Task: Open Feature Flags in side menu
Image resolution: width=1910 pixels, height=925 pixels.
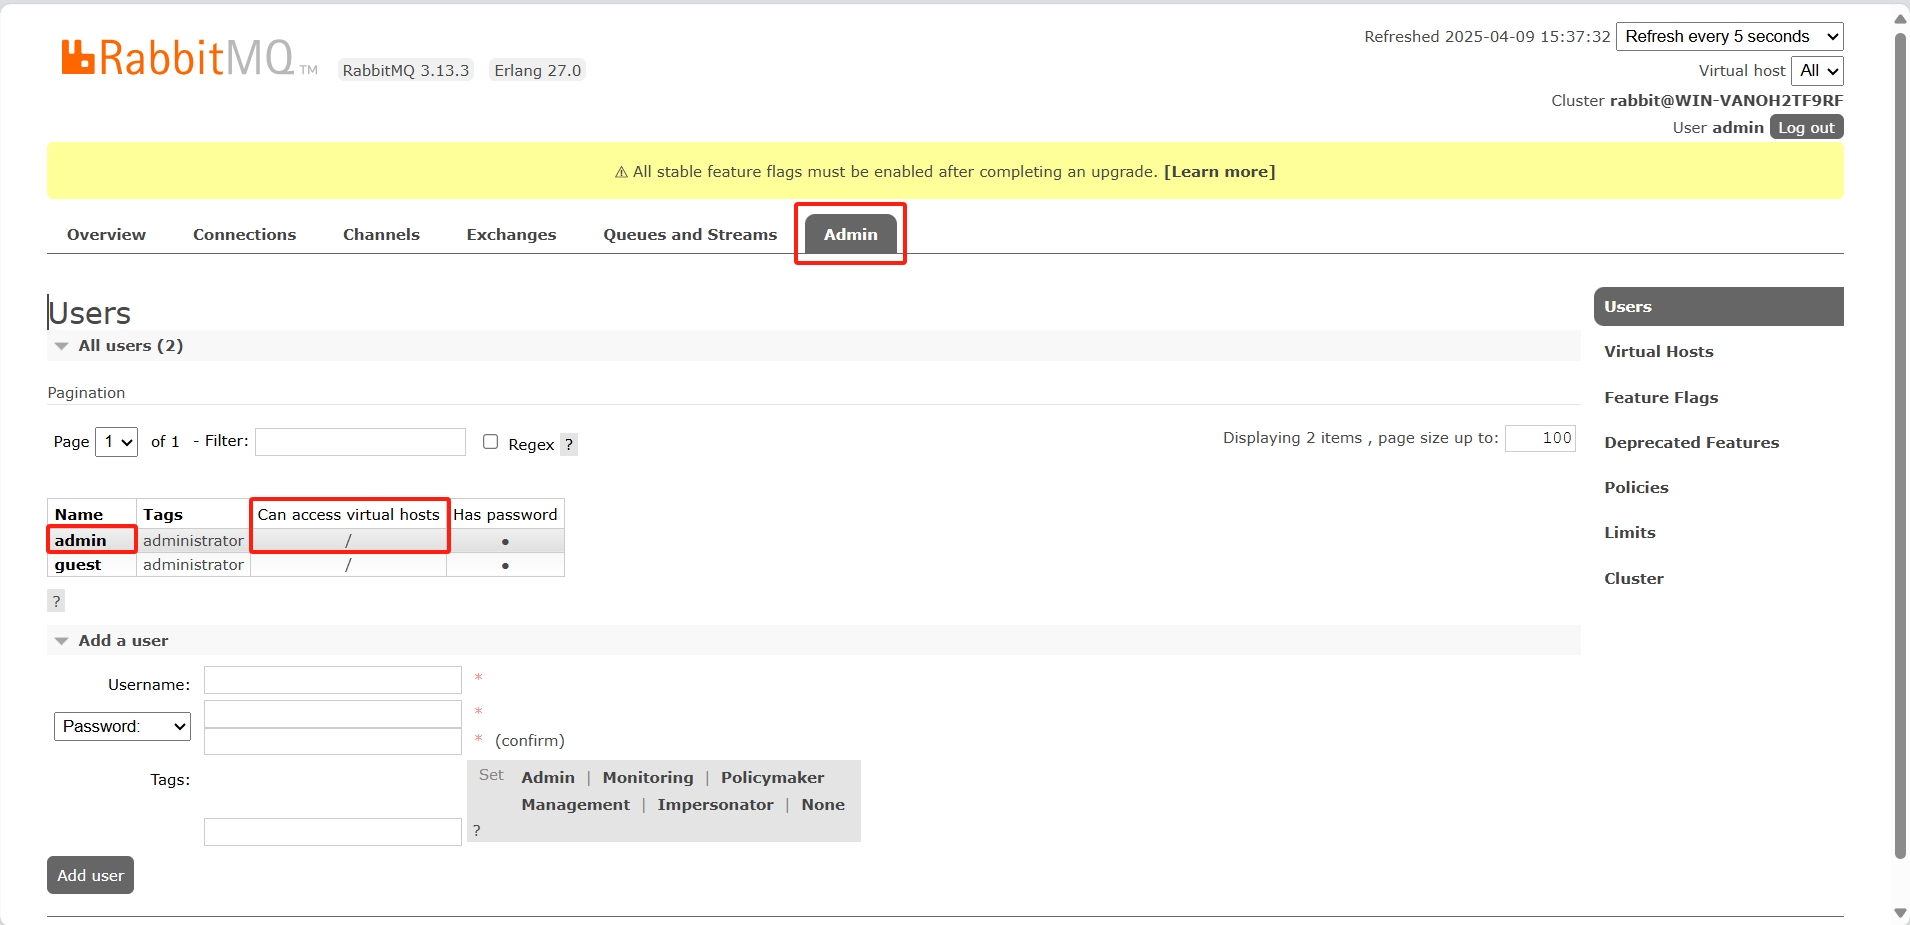Action: [1661, 398]
